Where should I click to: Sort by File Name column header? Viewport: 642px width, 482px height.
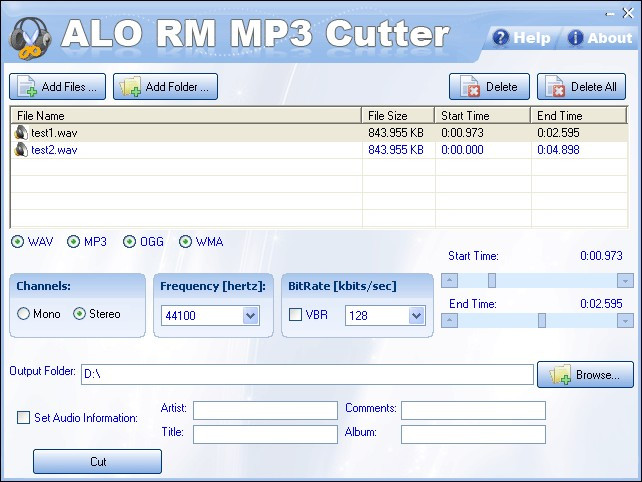tap(186, 115)
